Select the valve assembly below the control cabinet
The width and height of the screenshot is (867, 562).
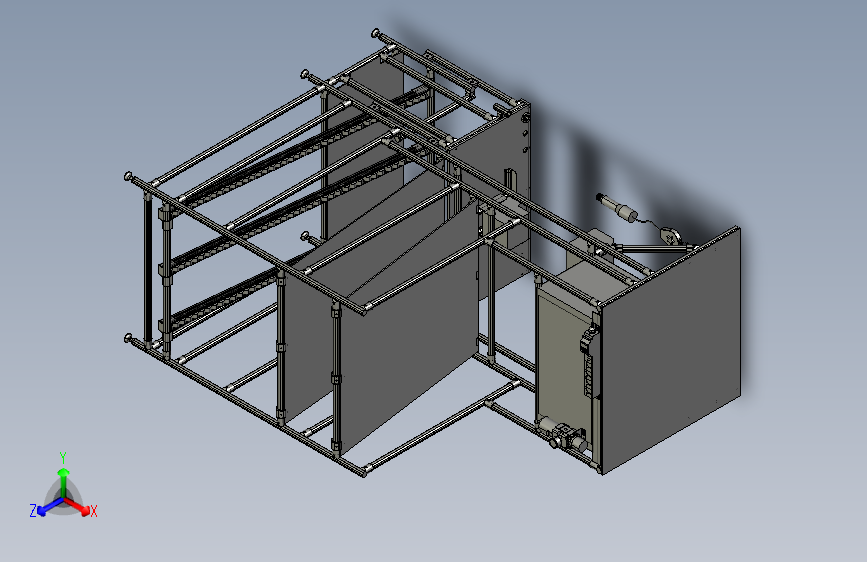563,433
